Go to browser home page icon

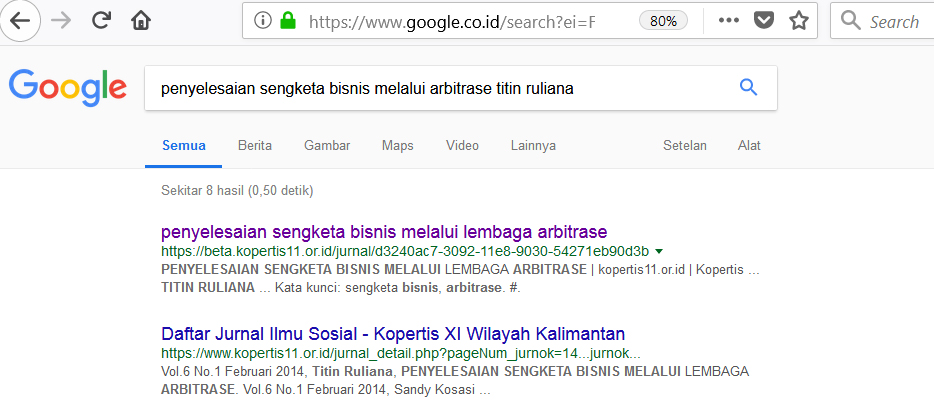141,20
